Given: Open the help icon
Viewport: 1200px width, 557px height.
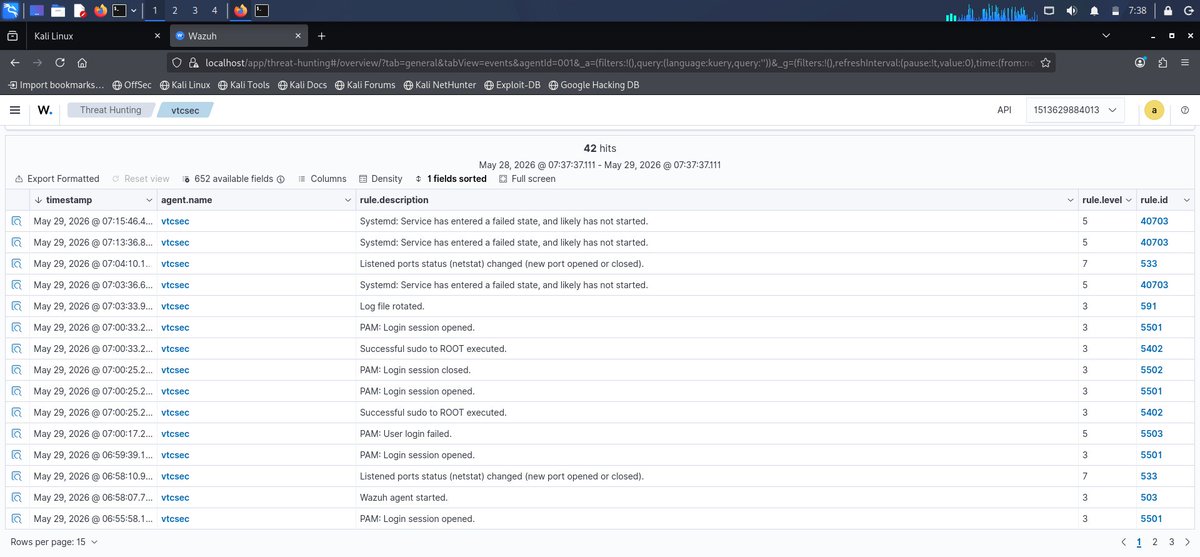Looking at the screenshot, I should coord(1184,110).
